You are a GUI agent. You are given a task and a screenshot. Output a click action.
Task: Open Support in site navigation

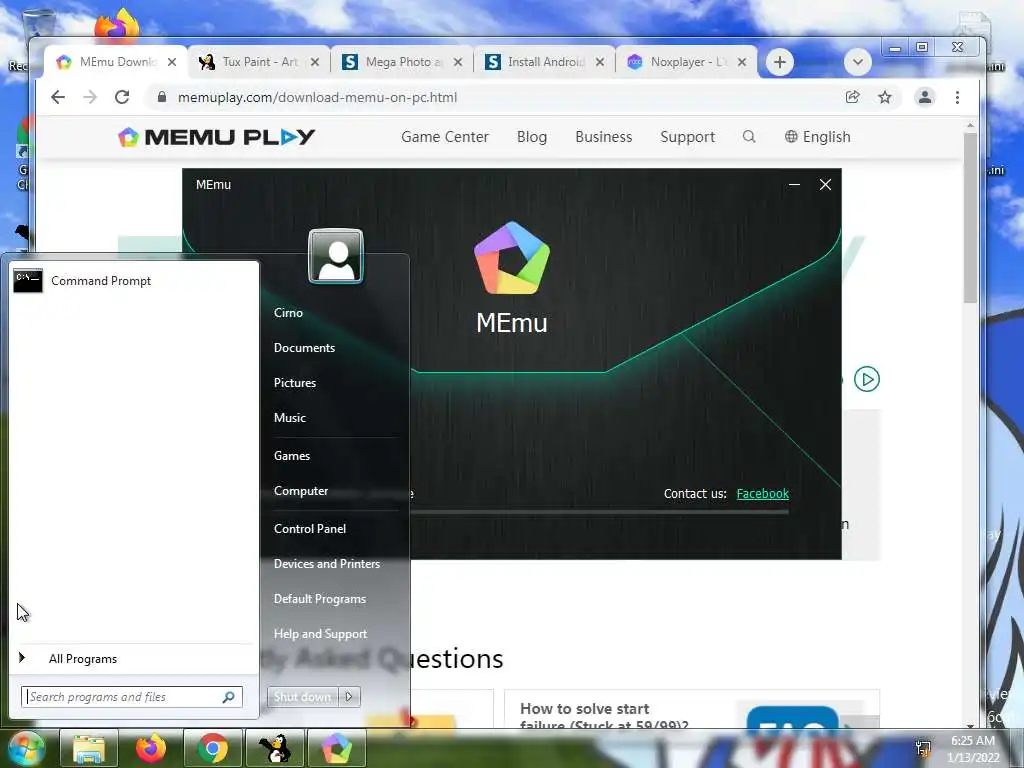point(687,136)
